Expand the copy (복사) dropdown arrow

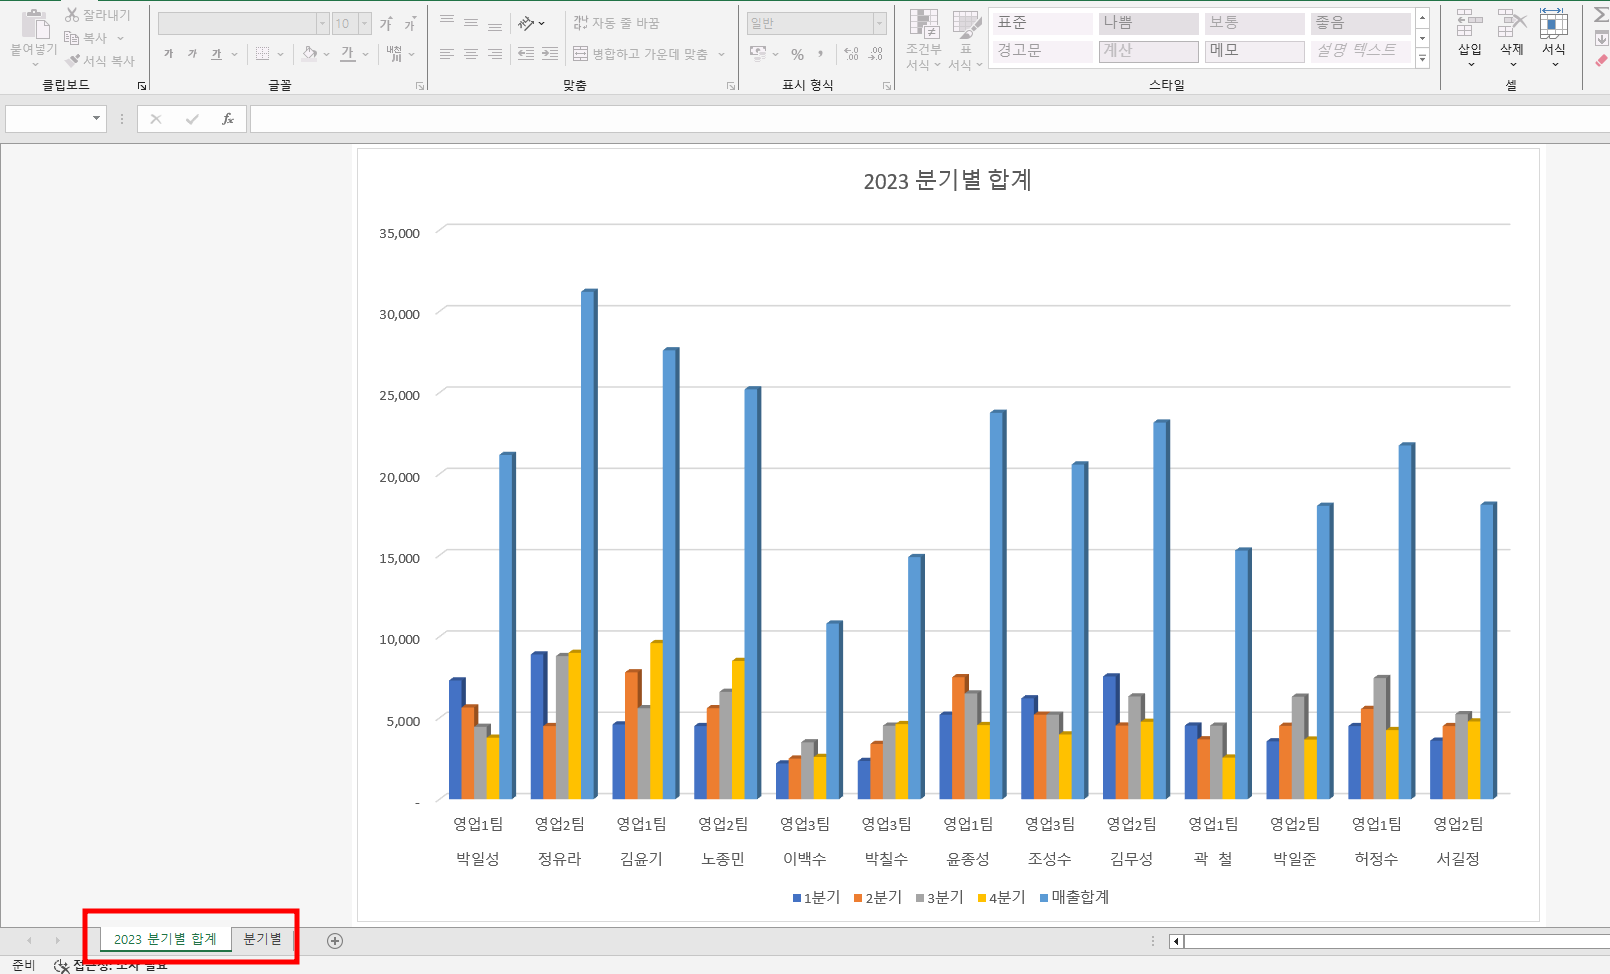[121, 38]
